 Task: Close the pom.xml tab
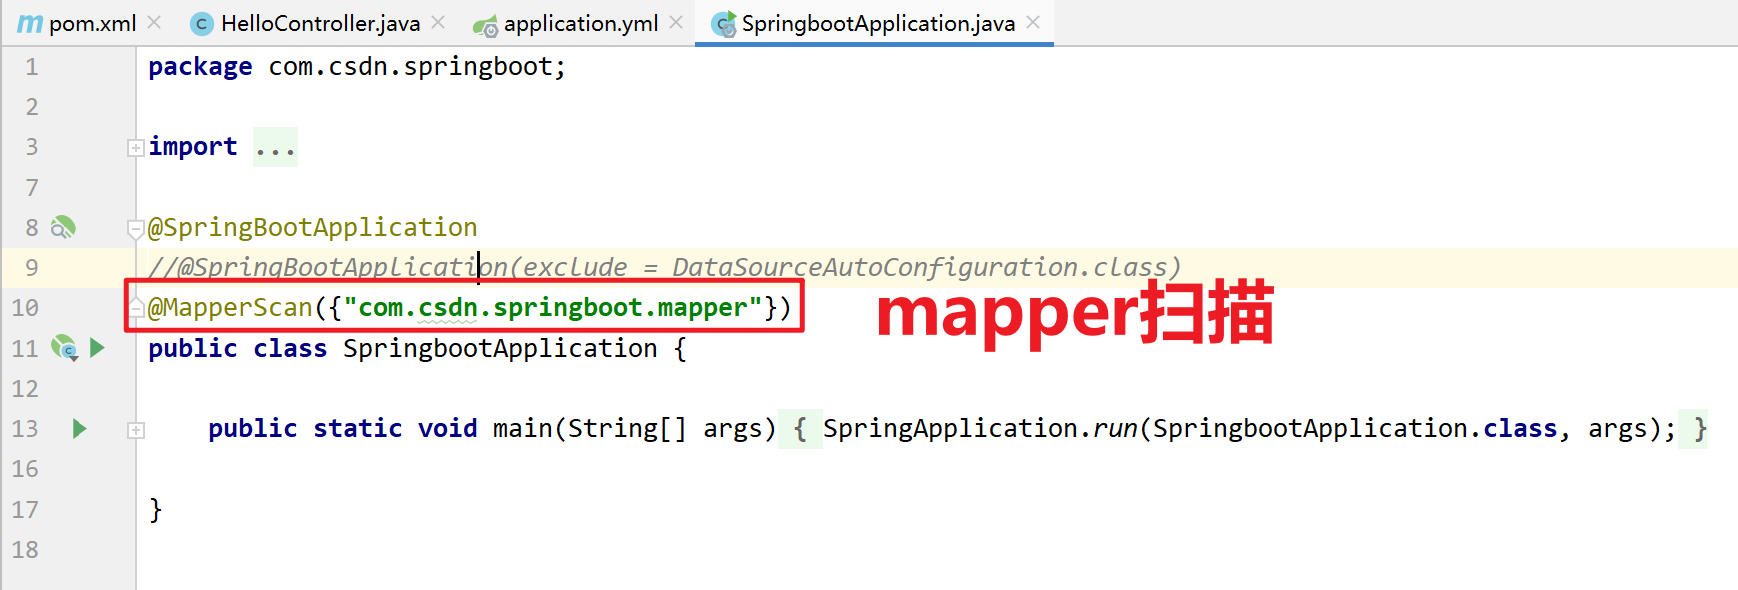(x=154, y=22)
